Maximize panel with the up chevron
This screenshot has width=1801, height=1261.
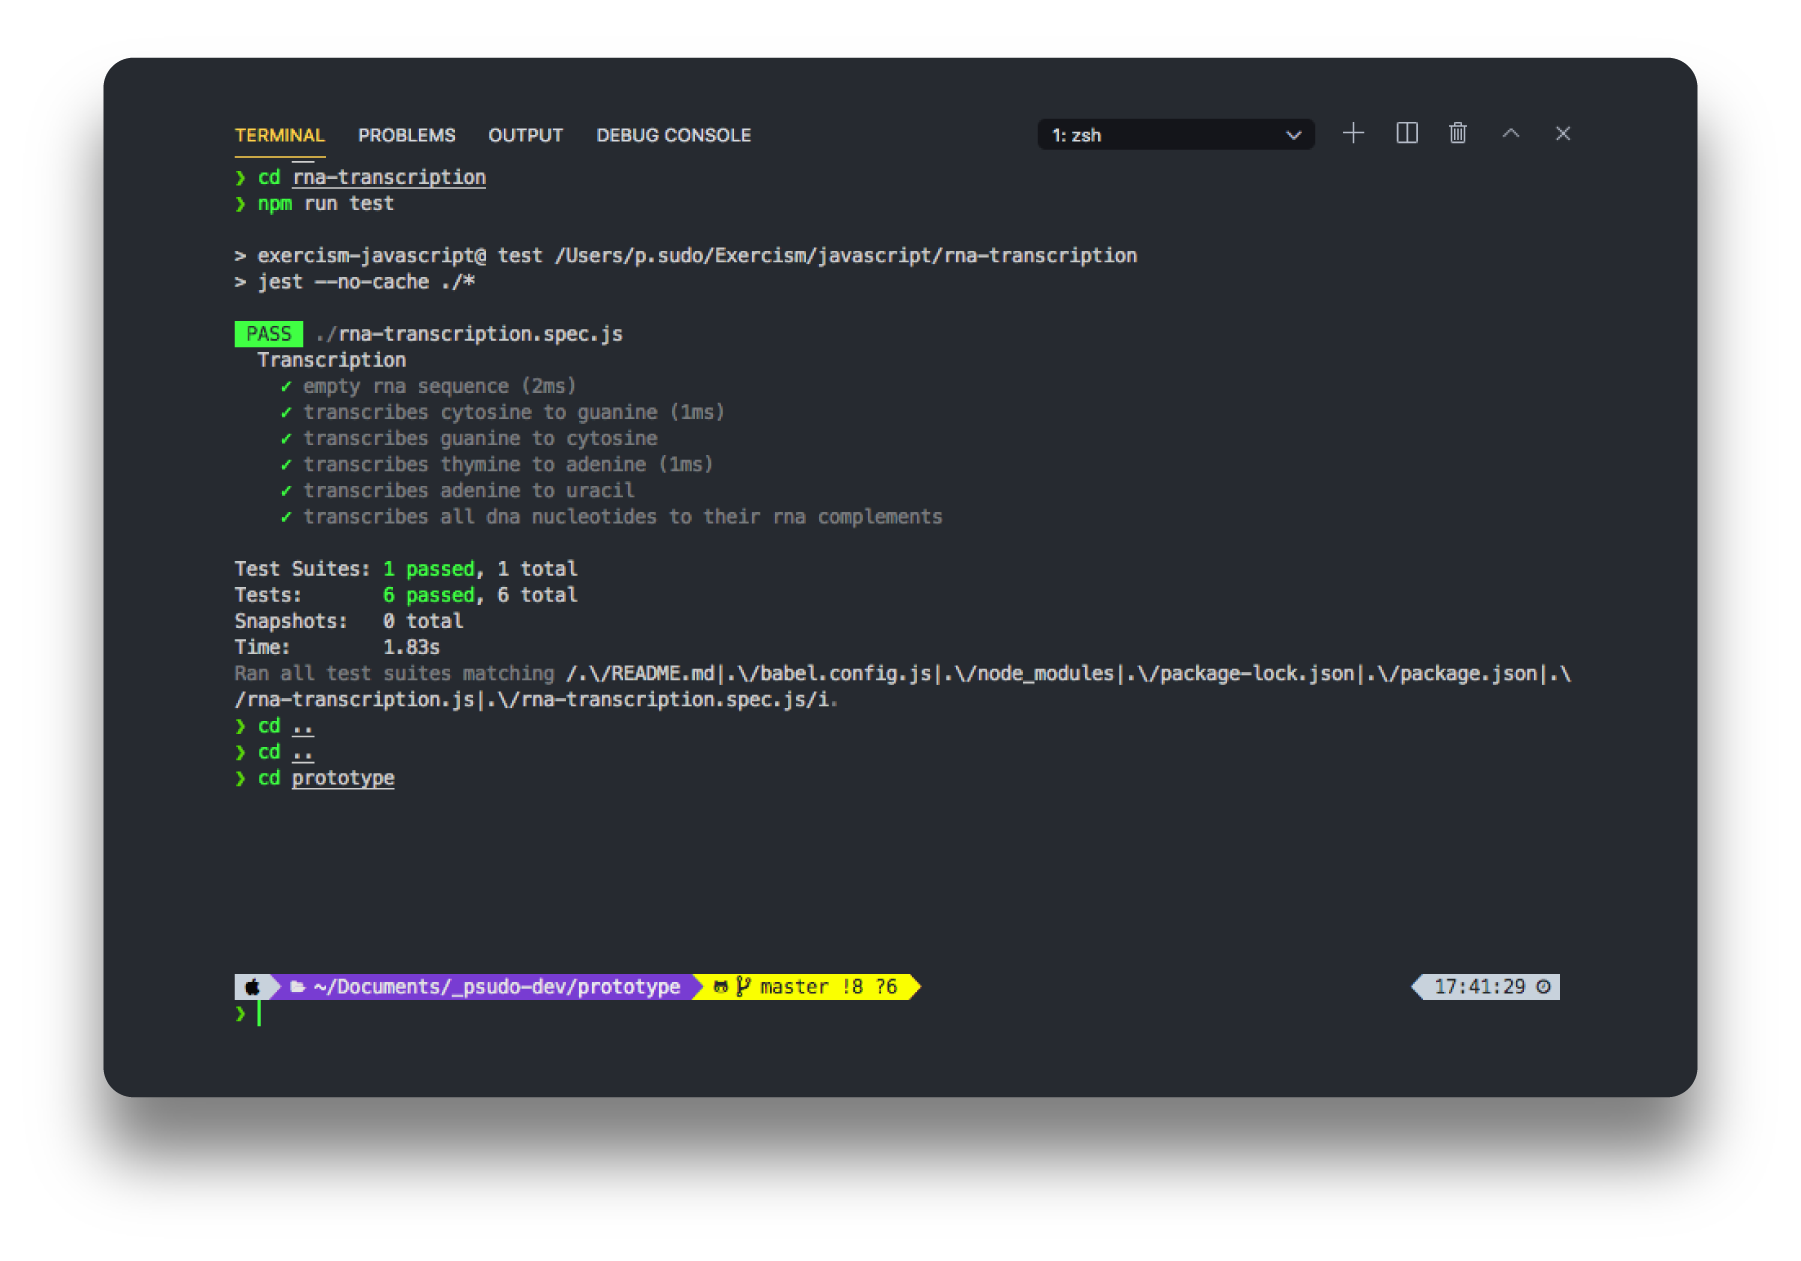[1510, 133]
